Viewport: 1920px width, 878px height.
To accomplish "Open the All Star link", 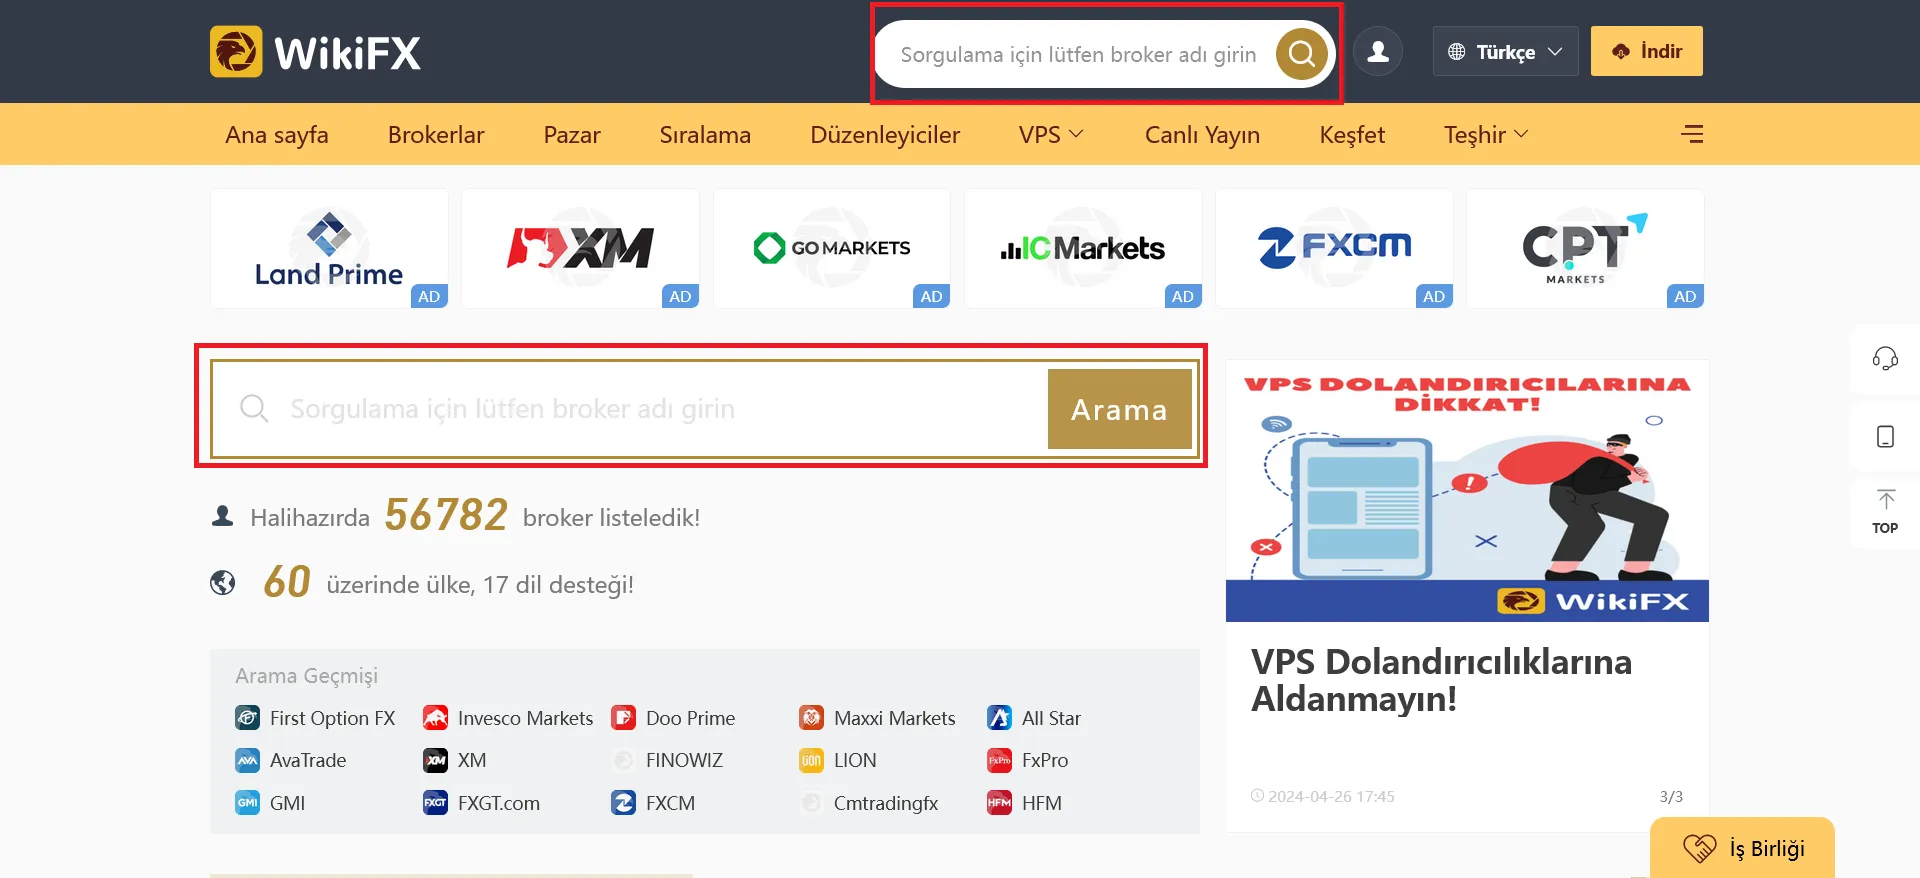I will [1051, 718].
